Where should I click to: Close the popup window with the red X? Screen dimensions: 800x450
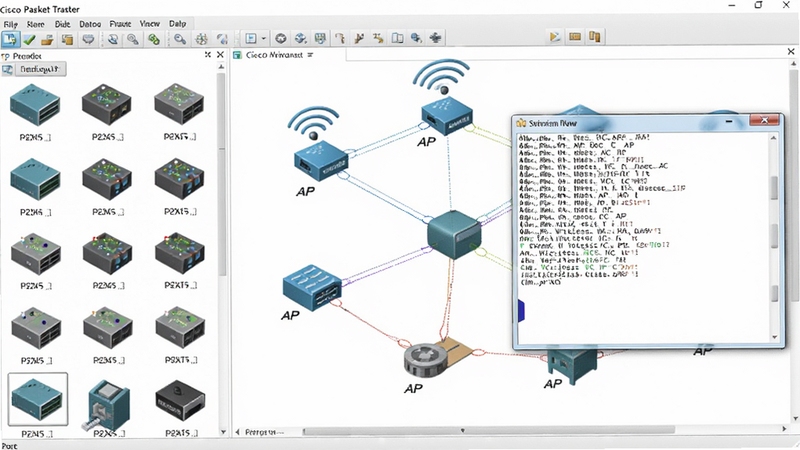pyautogui.click(x=764, y=120)
